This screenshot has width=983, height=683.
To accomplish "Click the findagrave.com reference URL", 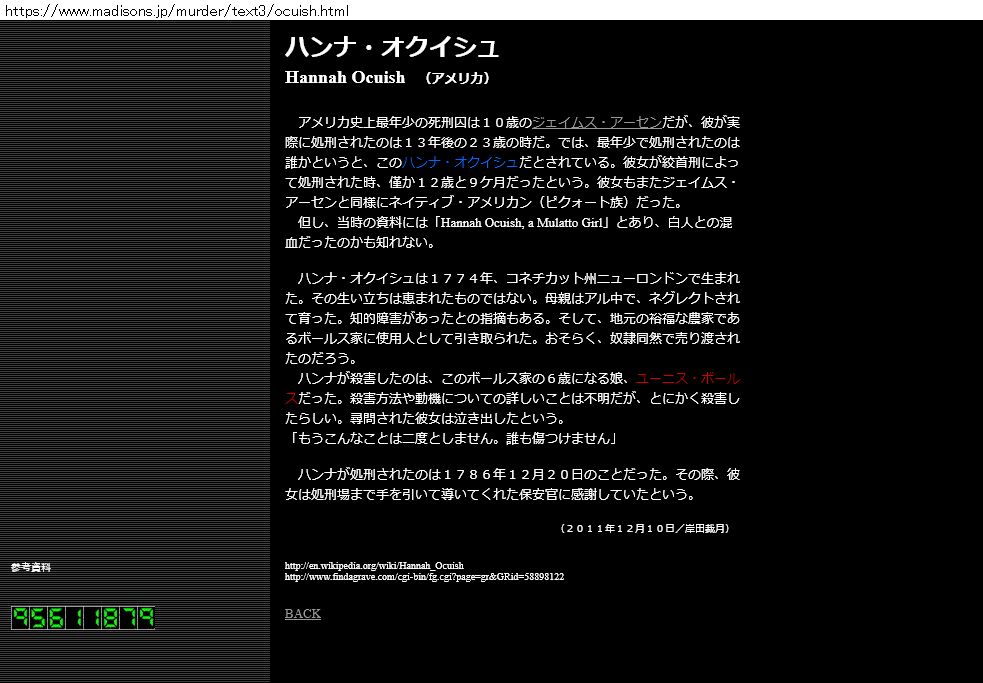I will point(424,577).
